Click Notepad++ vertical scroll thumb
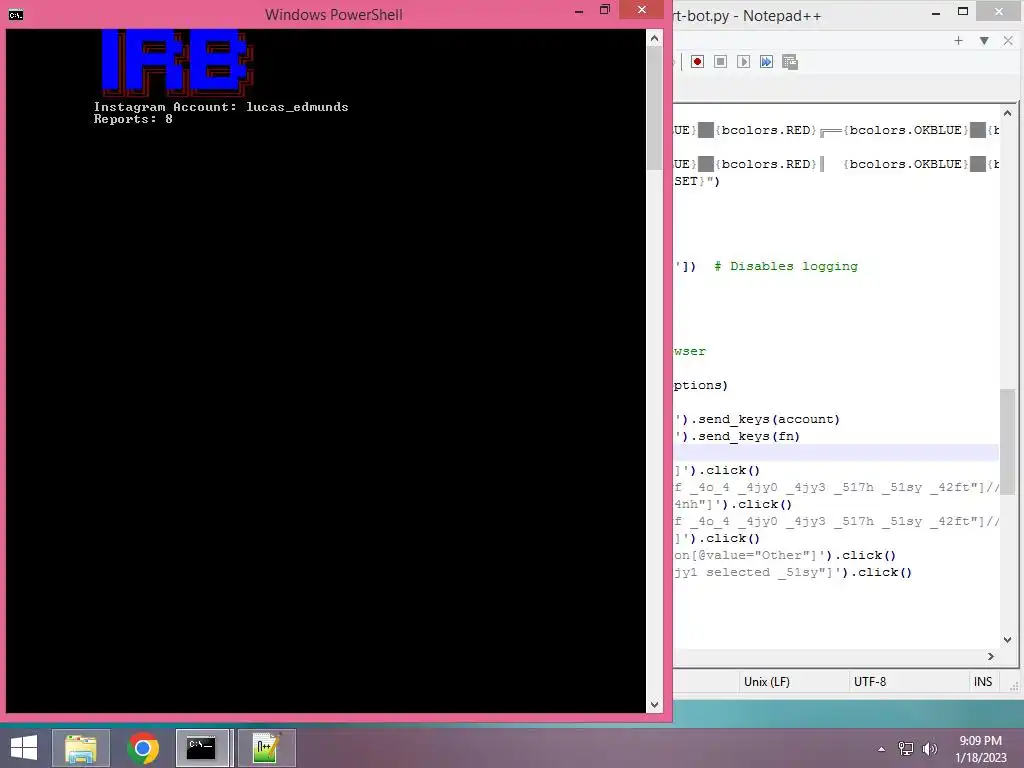Image resolution: width=1024 pixels, height=768 pixels. point(1008,441)
